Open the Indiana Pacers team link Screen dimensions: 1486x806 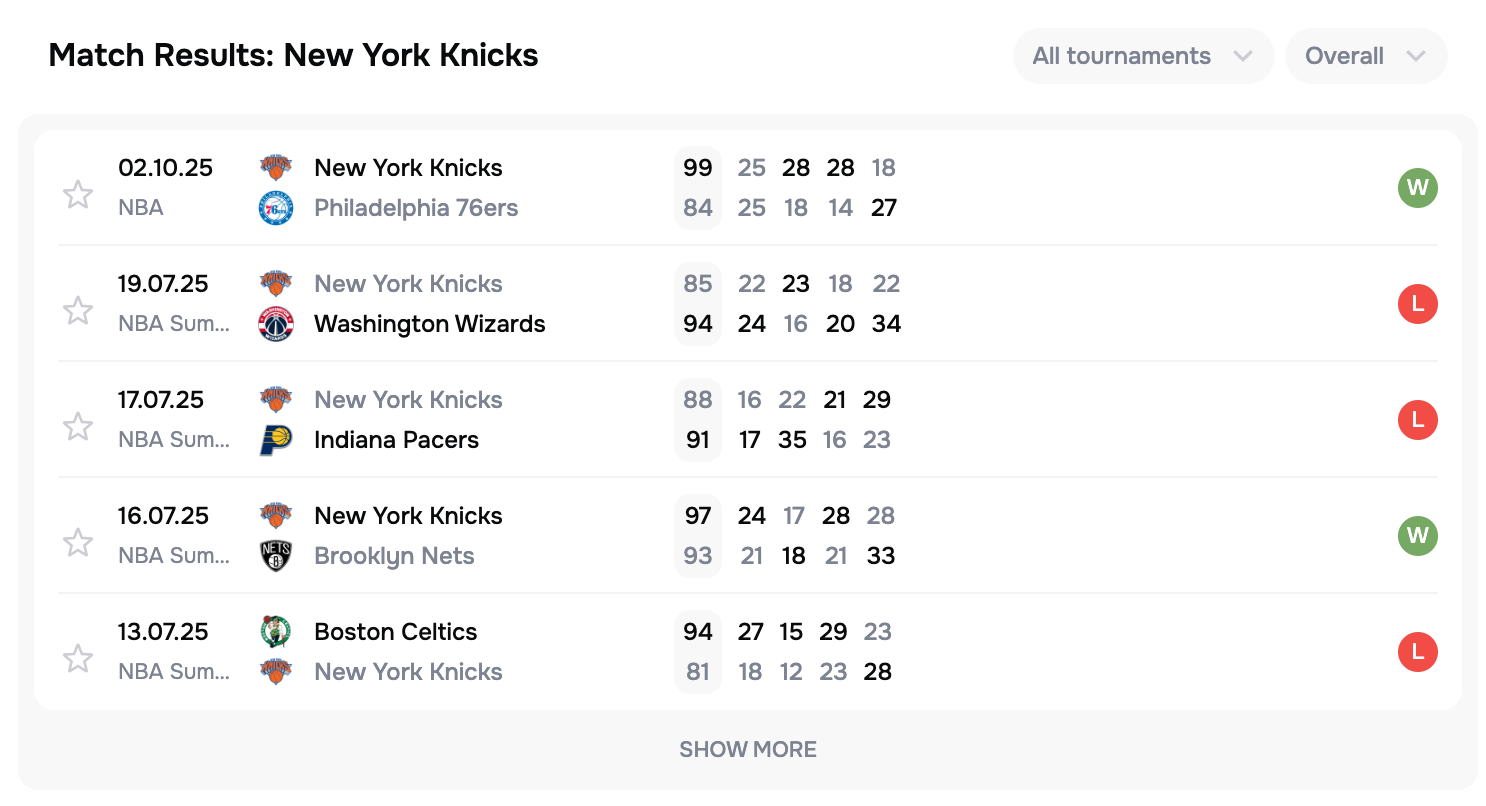pyautogui.click(x=396, y=440)
